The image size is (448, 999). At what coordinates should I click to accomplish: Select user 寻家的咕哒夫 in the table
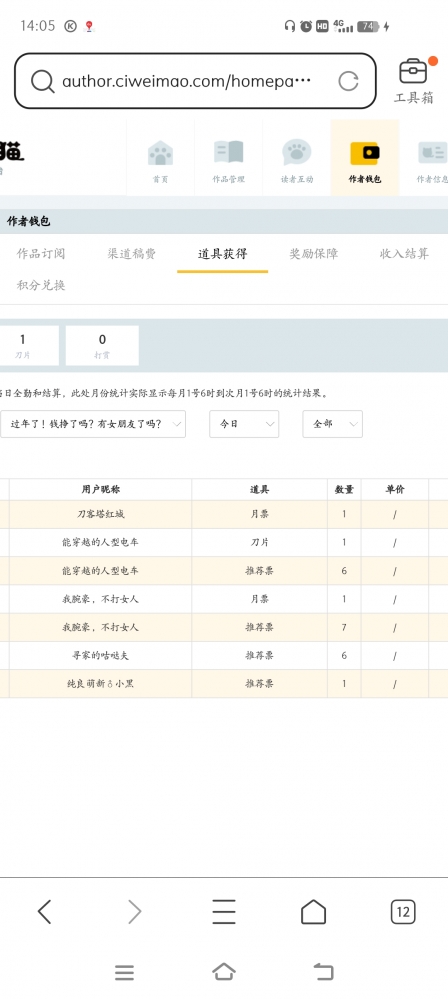[101, 656]
